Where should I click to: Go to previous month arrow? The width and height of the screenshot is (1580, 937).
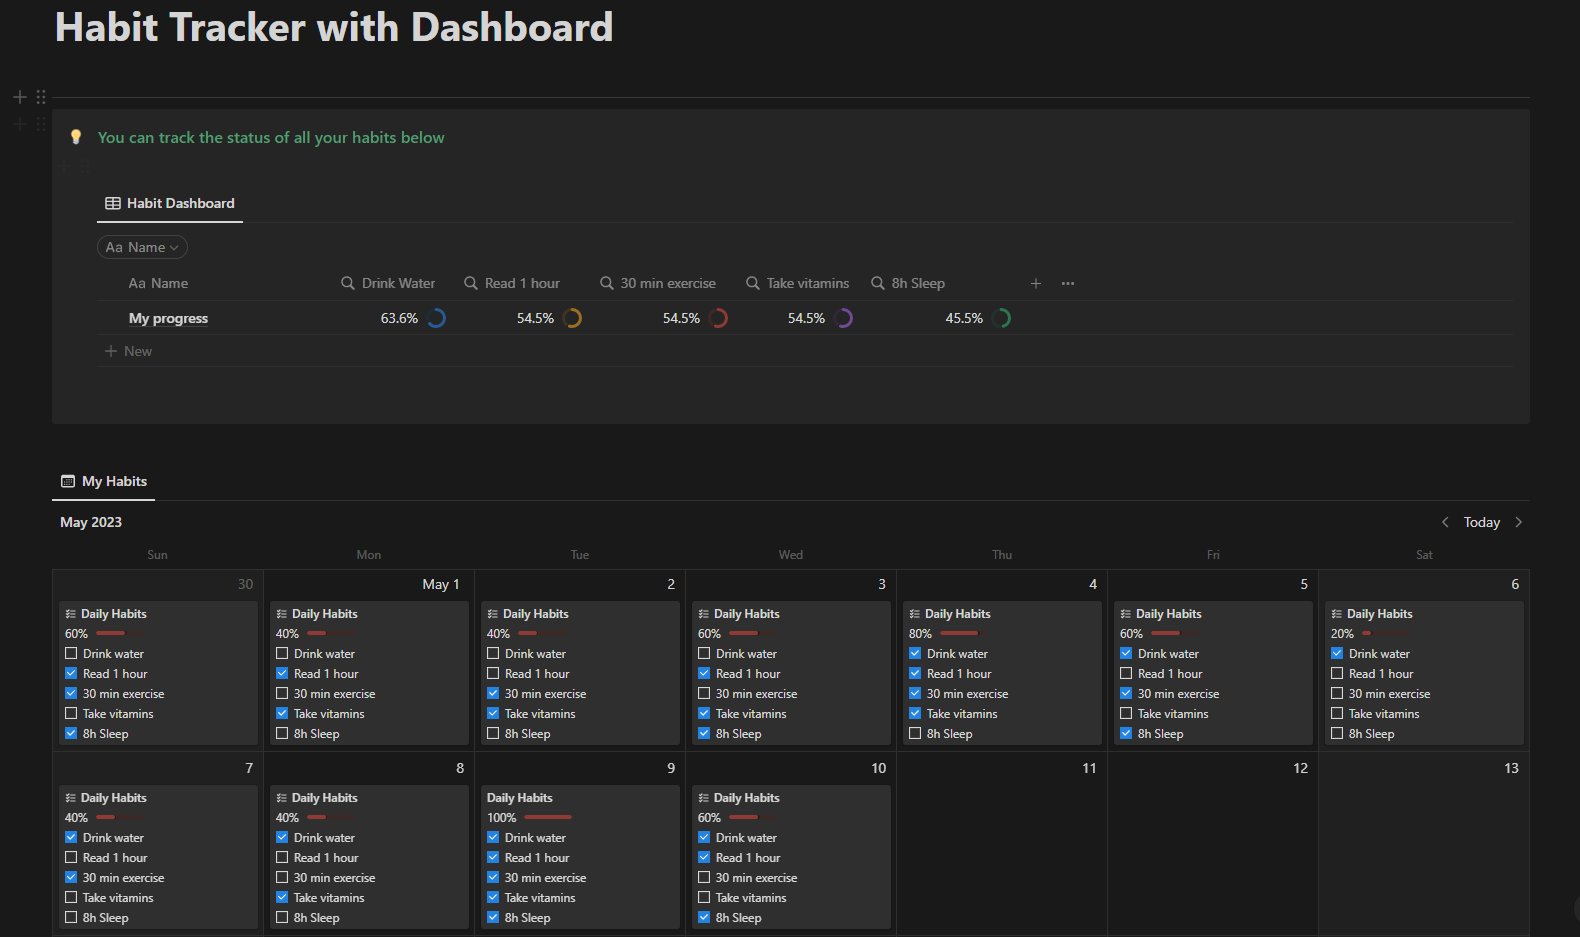point(1445,522)
